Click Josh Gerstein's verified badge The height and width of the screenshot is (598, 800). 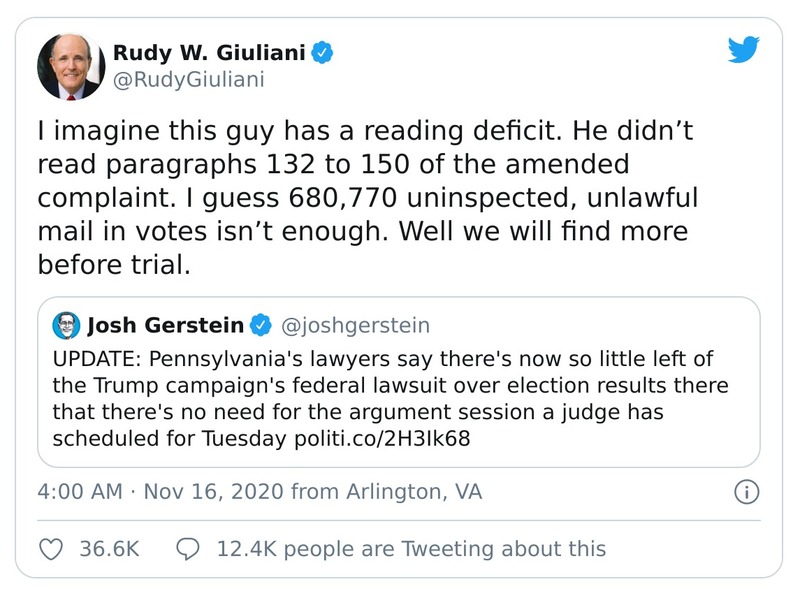click(x=260, y=325)
